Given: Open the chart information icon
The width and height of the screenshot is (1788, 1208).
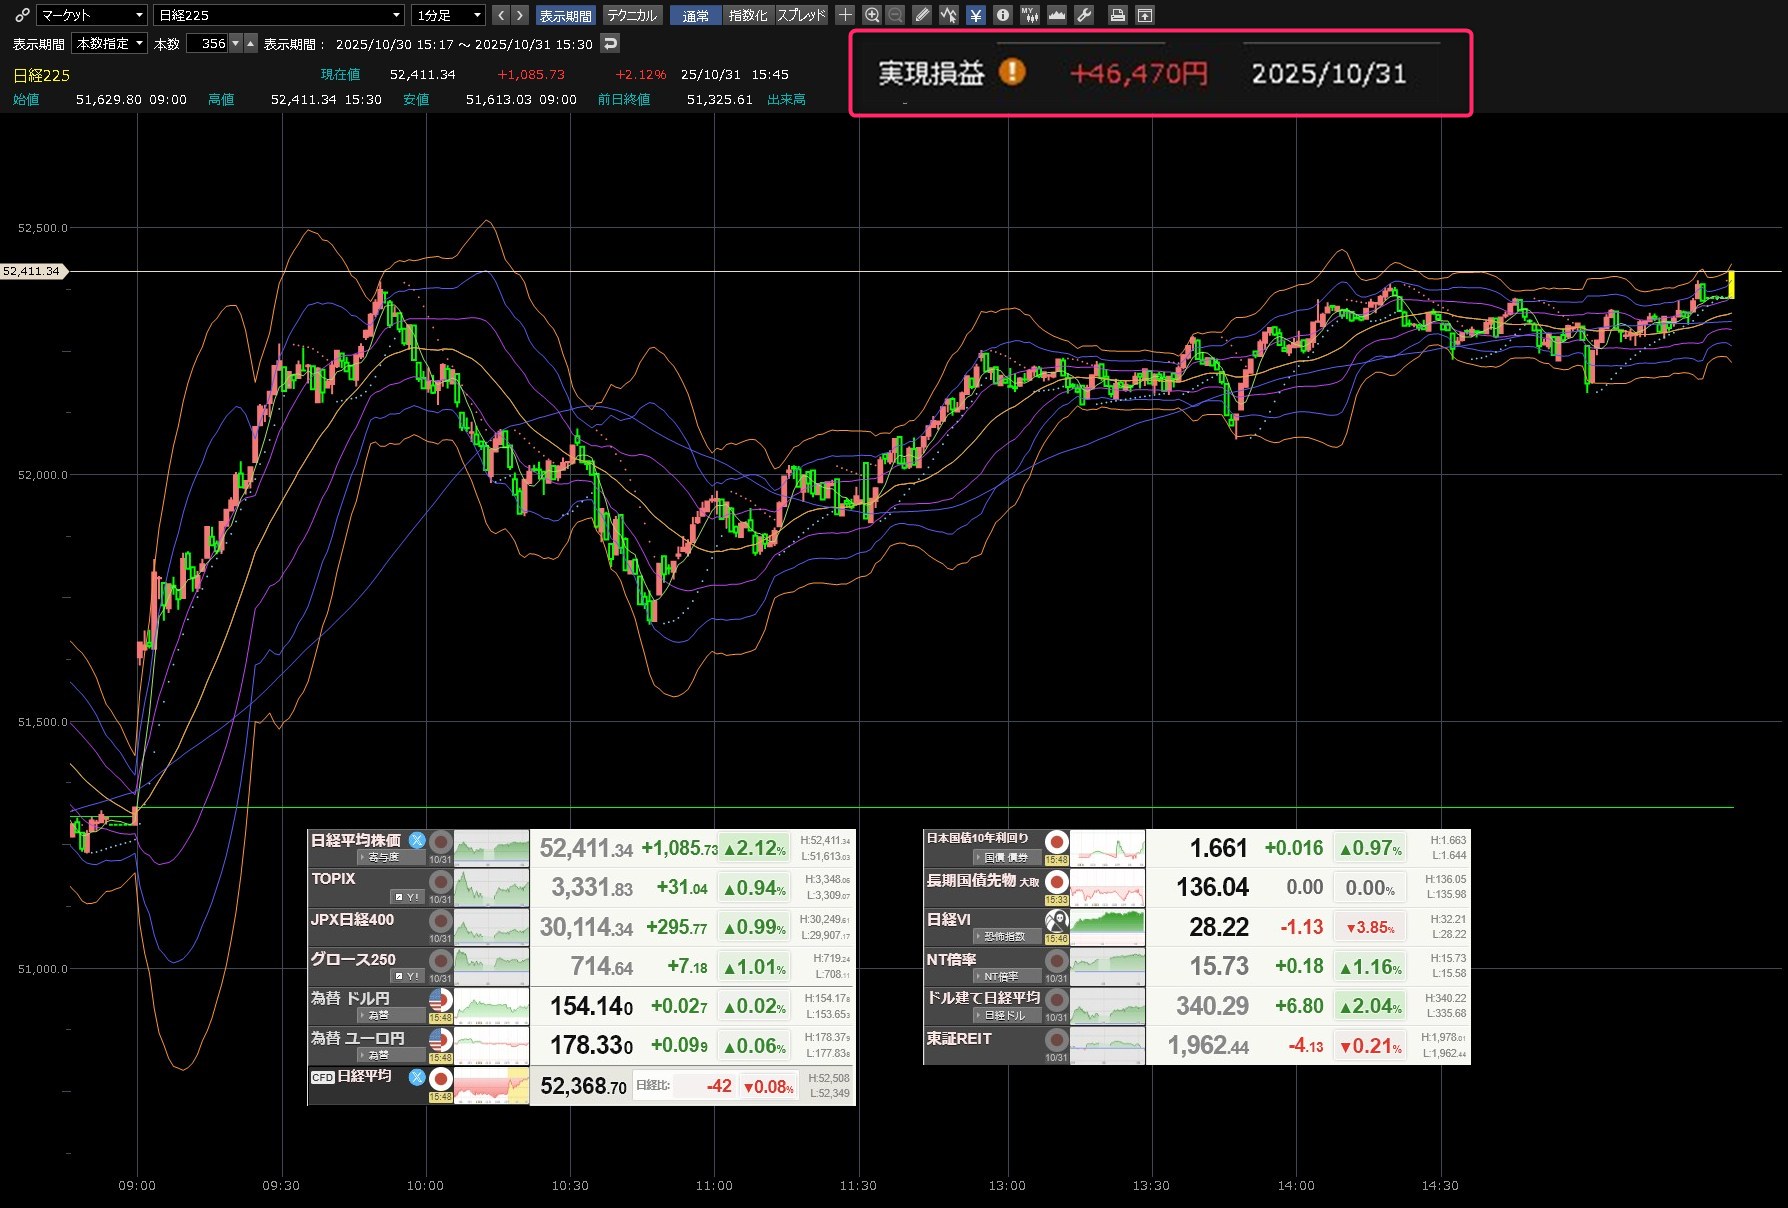Looking at the screenshot, I should [1002, 15].
